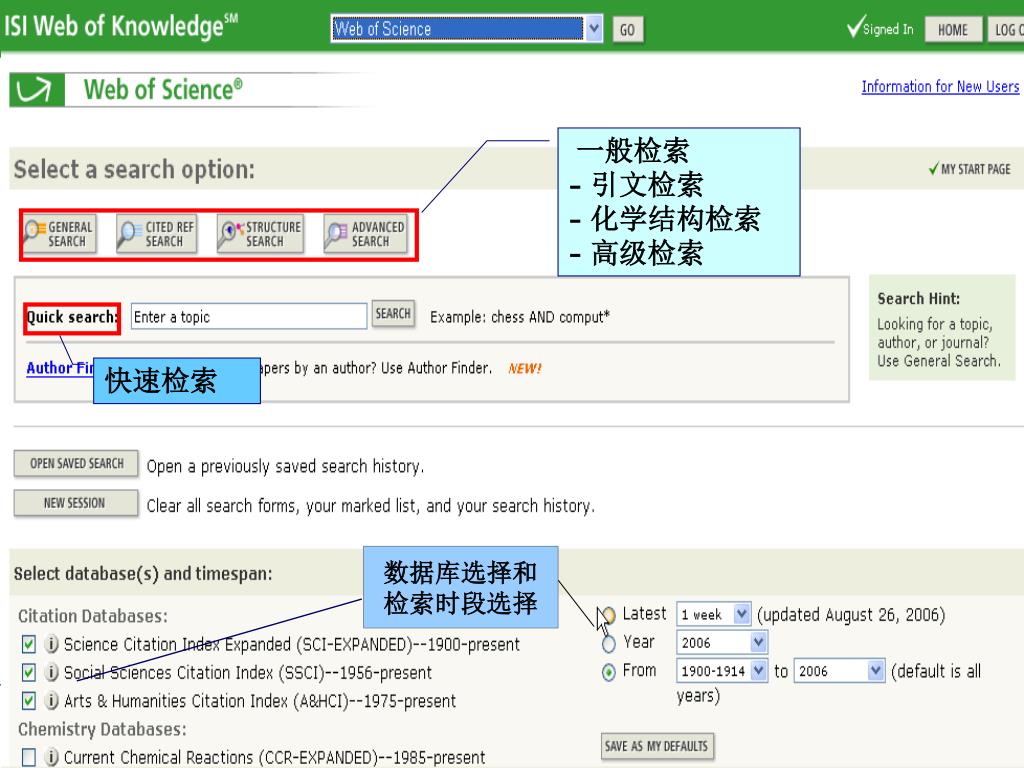The image size is (1024, 768).
Task: Click 'Chemistry Databases:' label
Action: 103,729
